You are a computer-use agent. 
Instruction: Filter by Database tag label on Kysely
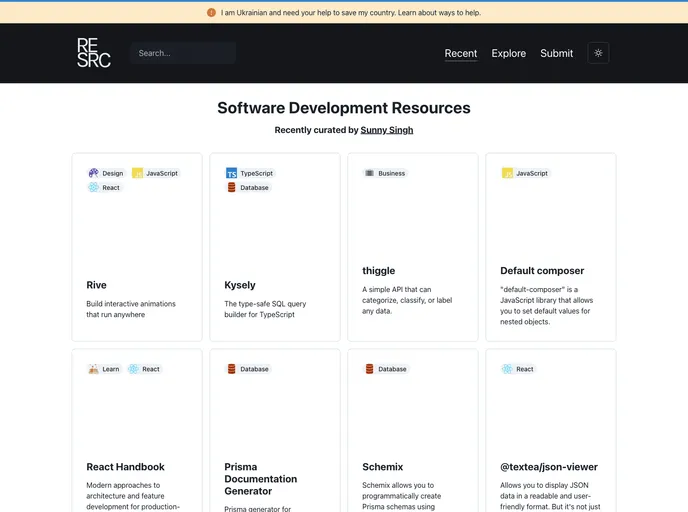pyautogui.click(x=254, y=188)
